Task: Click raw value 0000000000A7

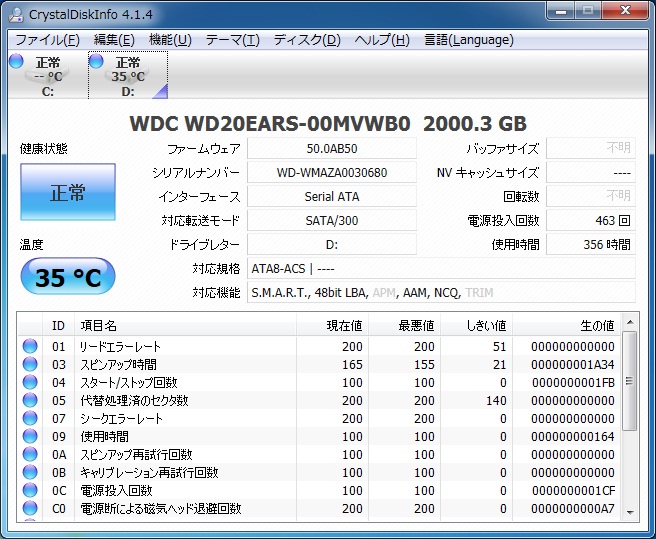Action: pyautogui.click(x=573, y=508)
